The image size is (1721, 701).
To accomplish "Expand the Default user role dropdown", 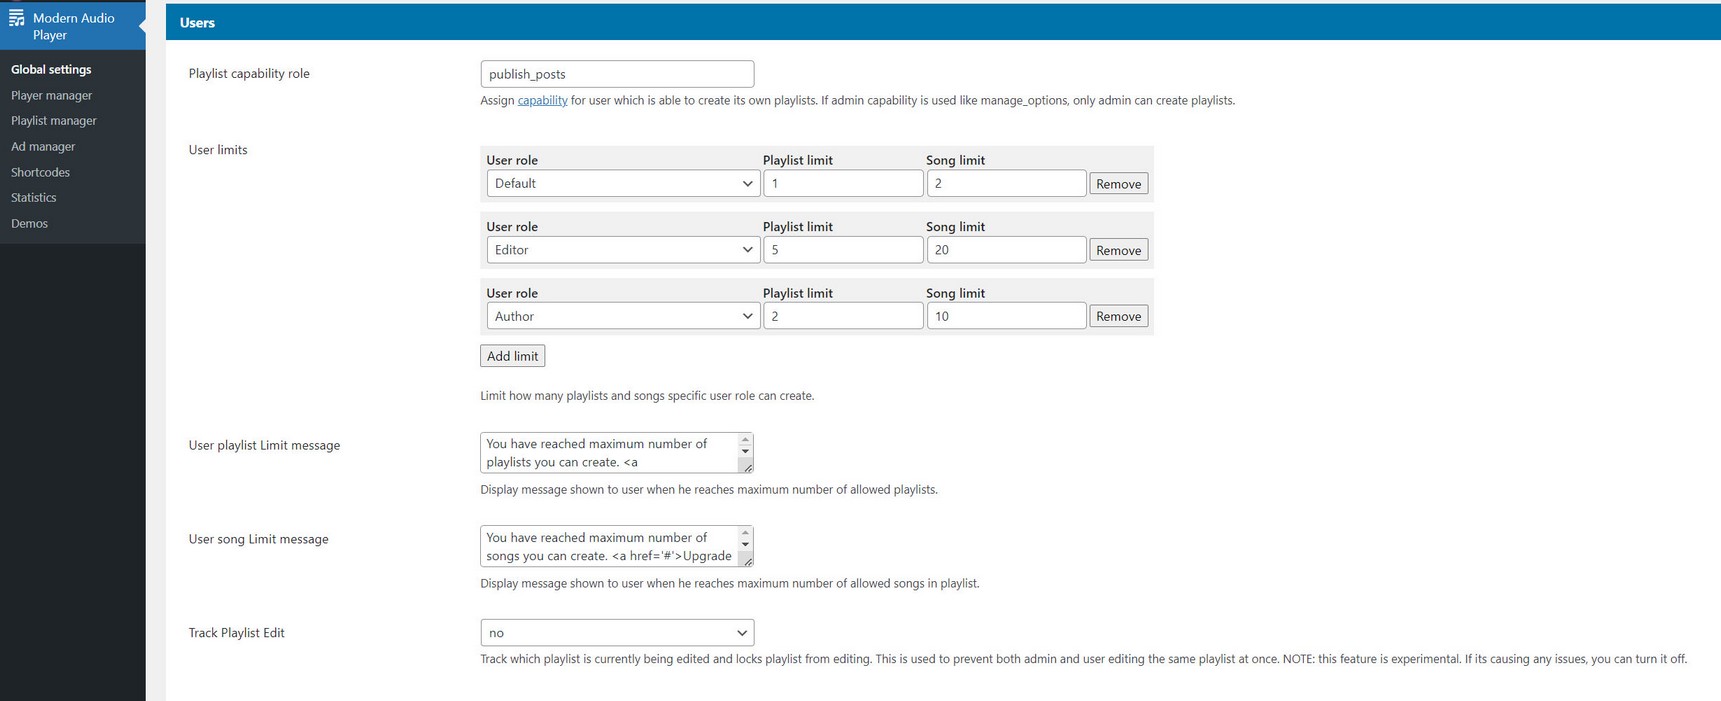I will click(x=622, y=183).
